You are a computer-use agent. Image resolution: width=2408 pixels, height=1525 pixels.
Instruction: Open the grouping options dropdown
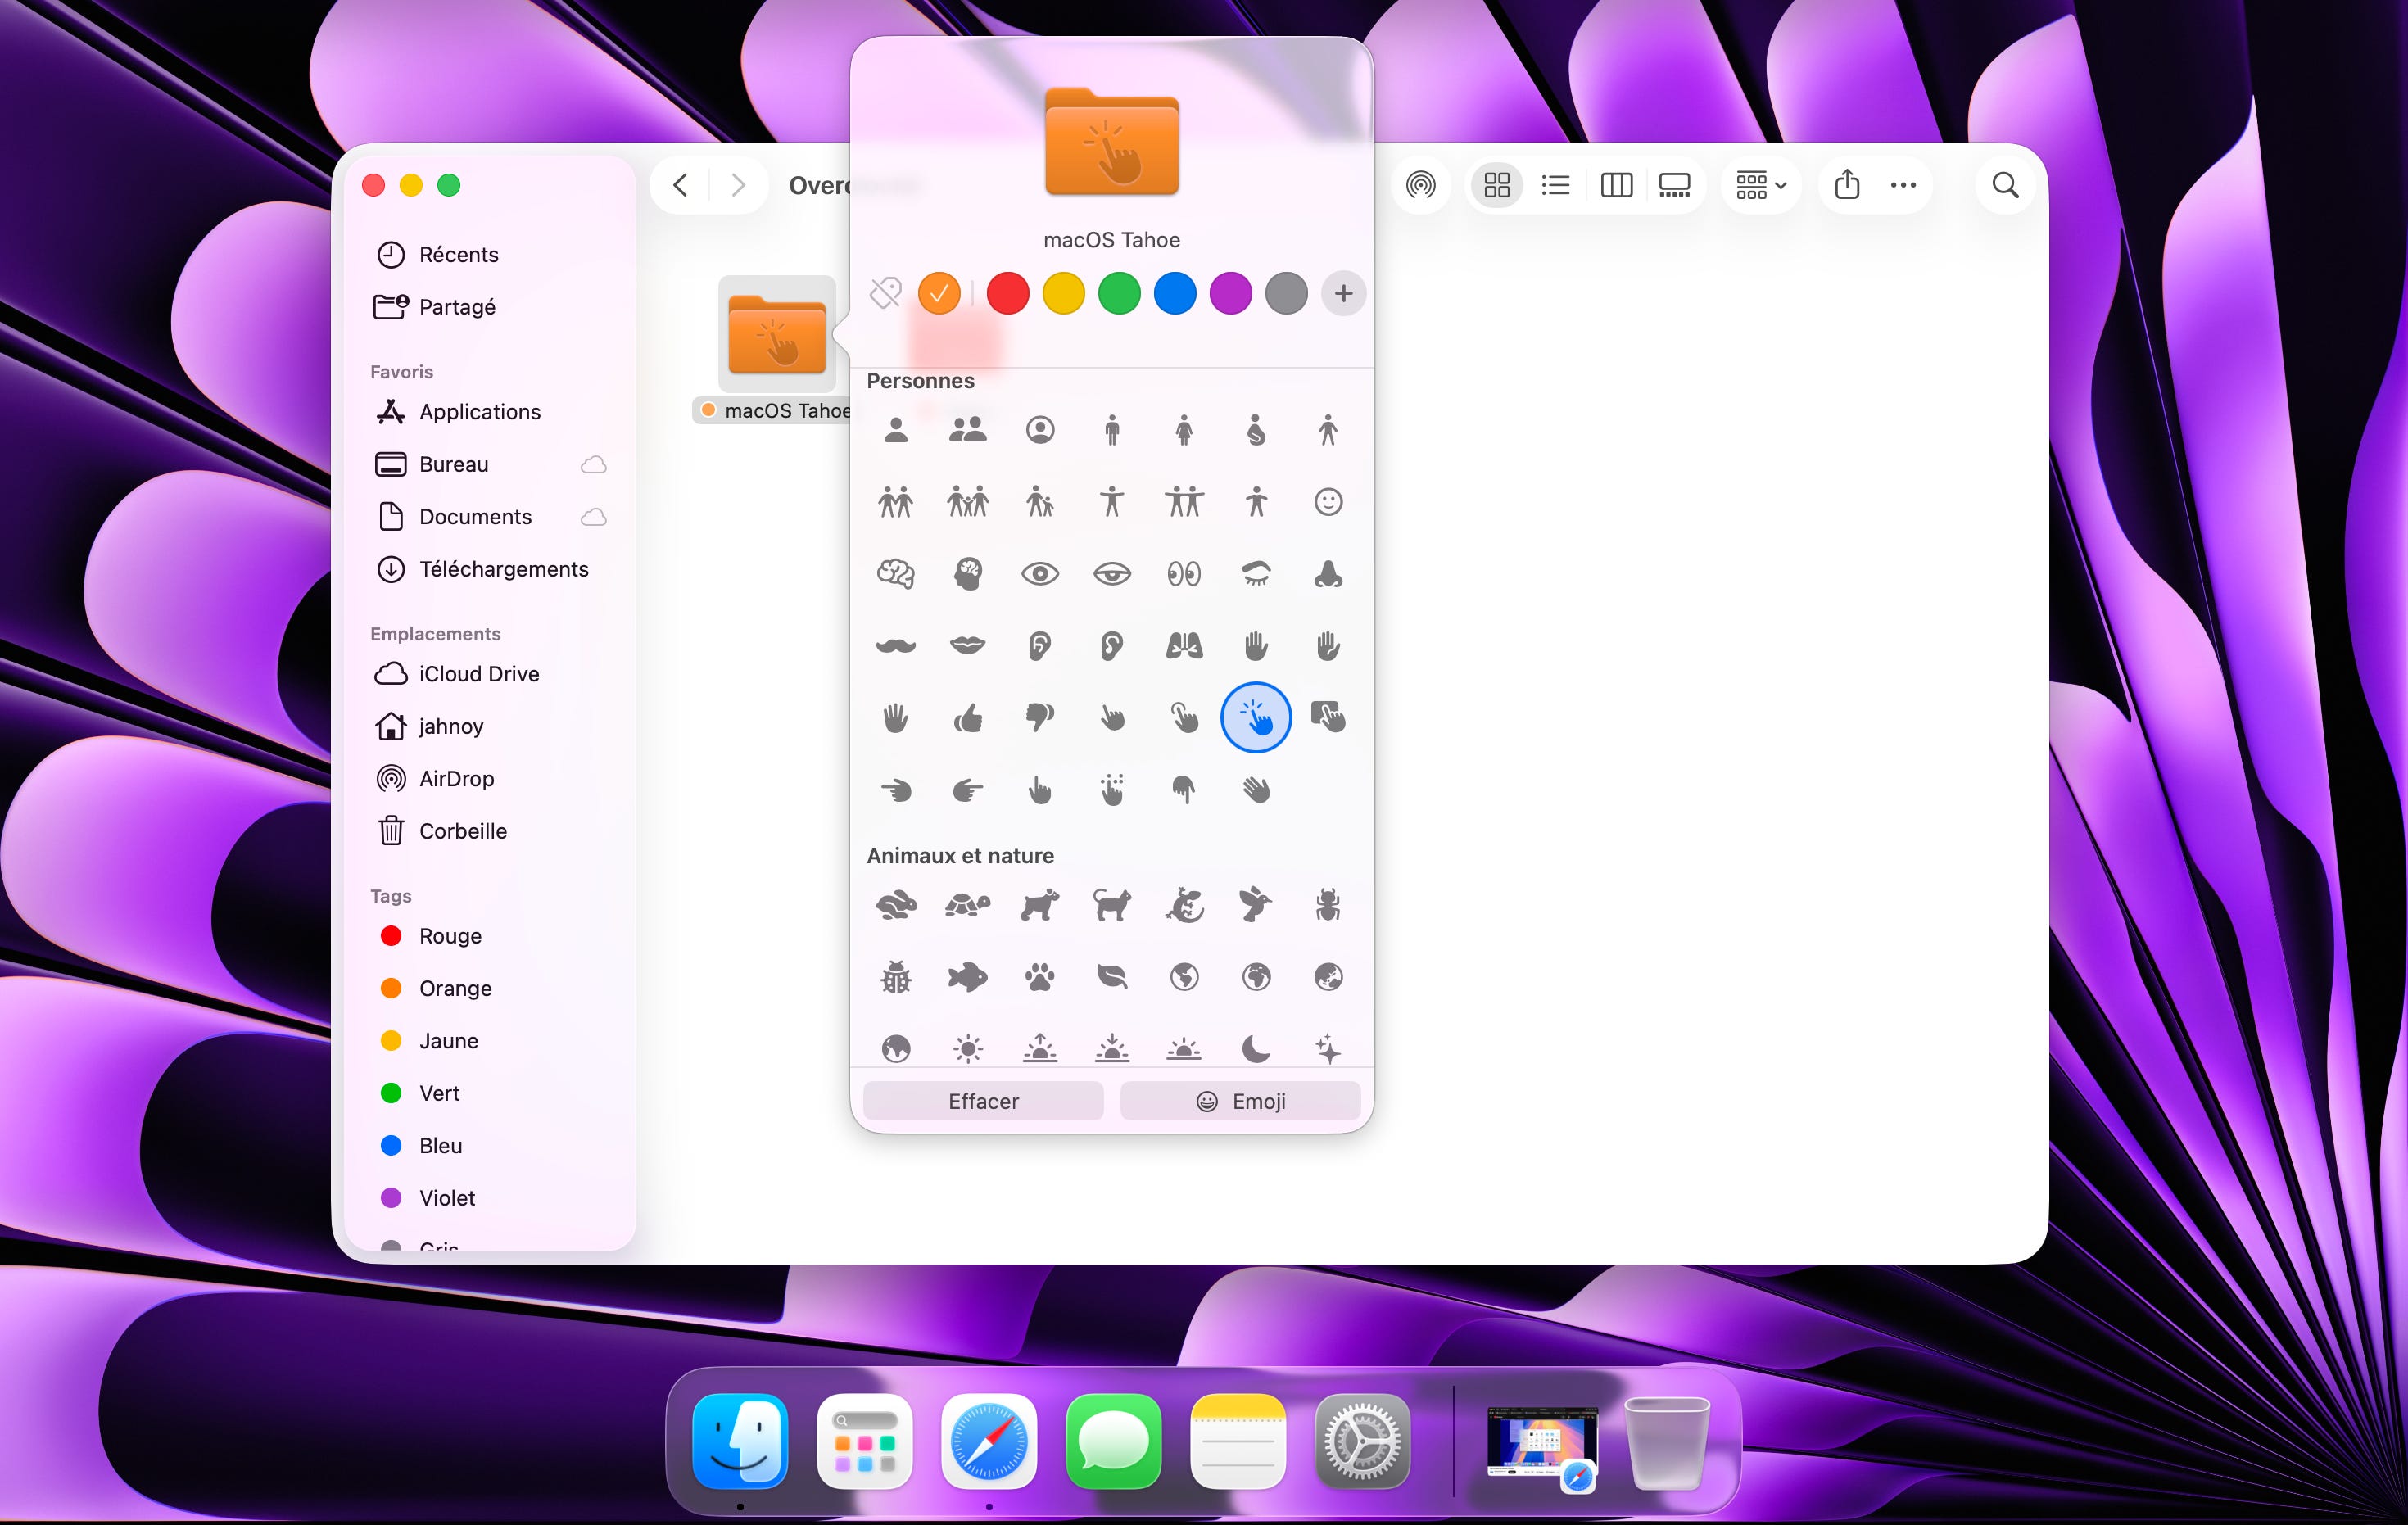coord(1760,185)
